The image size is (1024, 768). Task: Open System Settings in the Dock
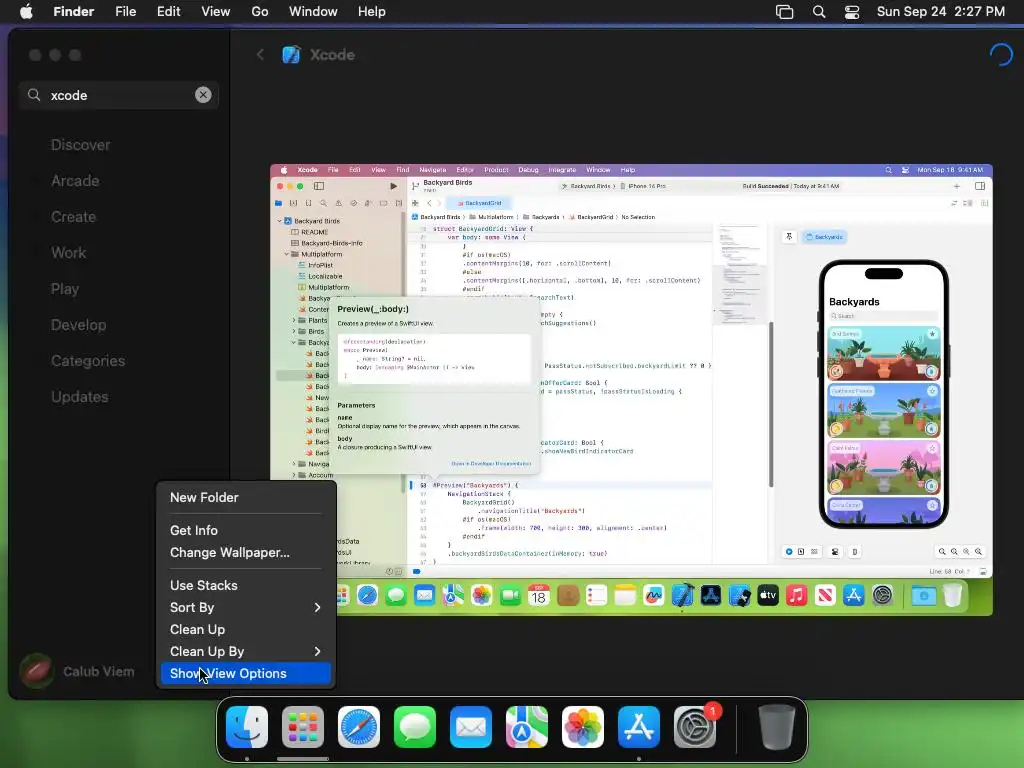(695, 727)
